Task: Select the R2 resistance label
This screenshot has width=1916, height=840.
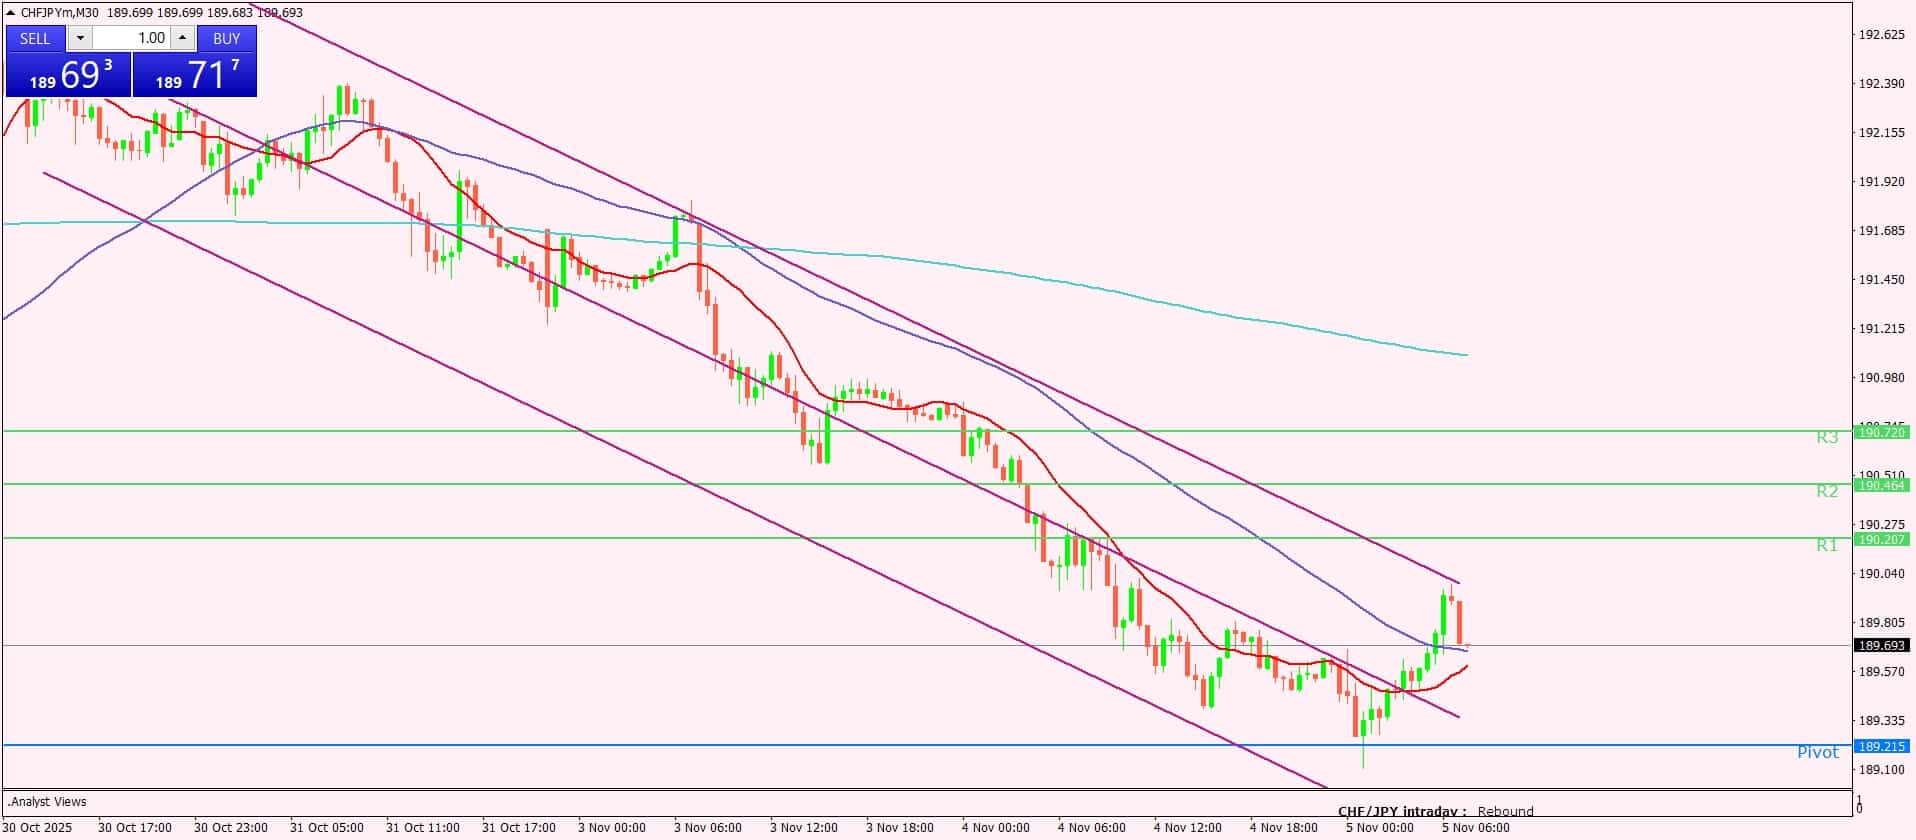Action: (x=1827, y=491)
